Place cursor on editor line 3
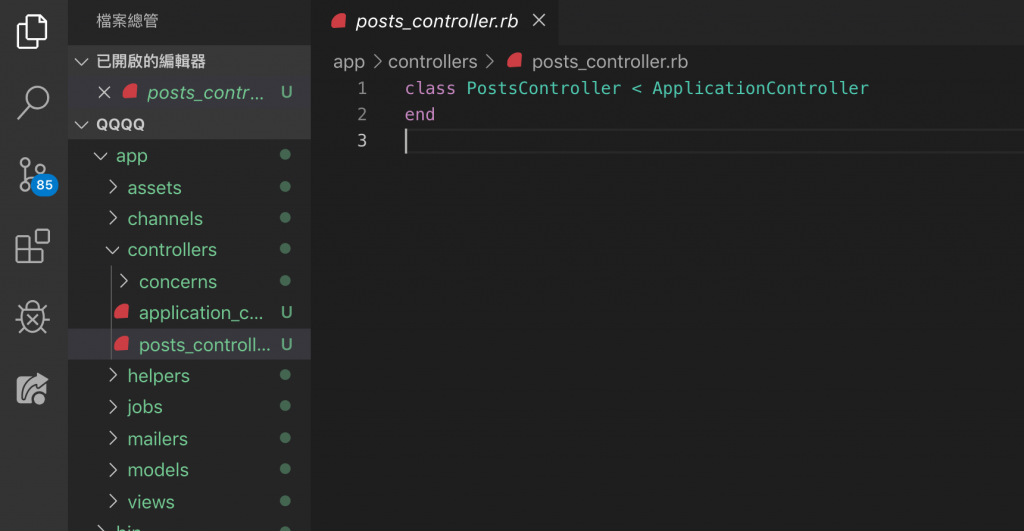Viewport: 1024px width, 531px height. [x=712, y=140]
